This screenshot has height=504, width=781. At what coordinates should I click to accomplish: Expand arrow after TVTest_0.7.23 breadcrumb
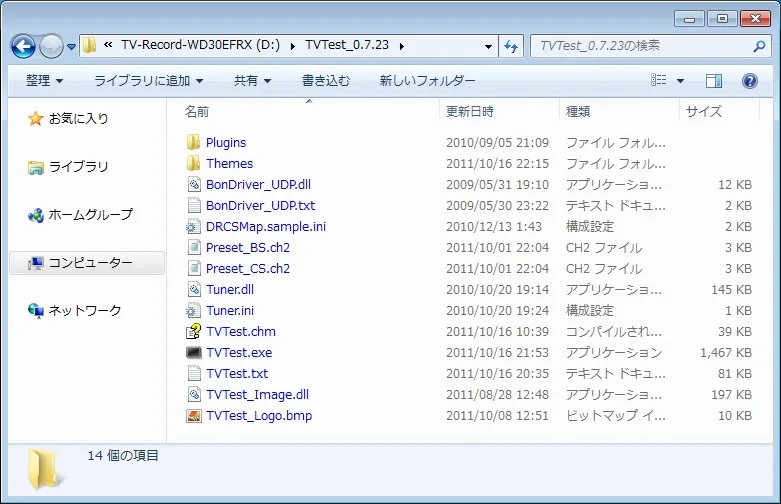coord(401,46)
